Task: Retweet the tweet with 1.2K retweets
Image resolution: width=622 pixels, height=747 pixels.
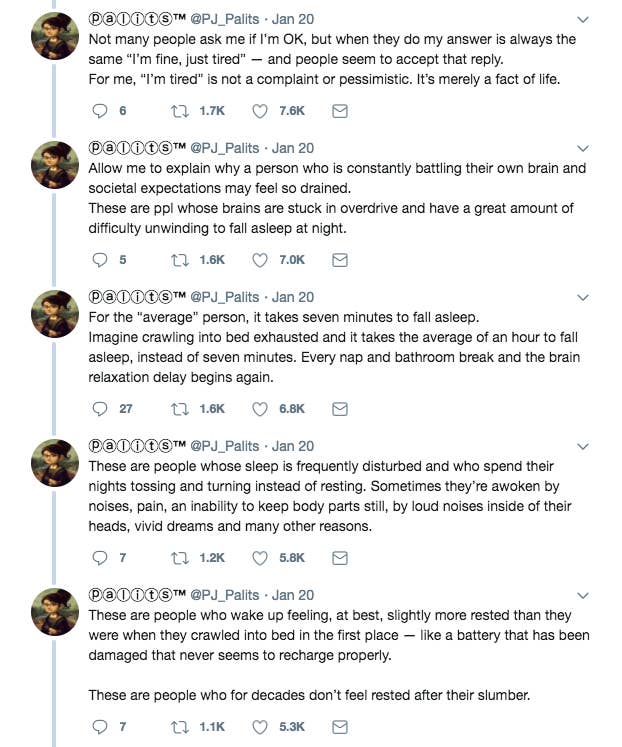Action: click(180, 558)
